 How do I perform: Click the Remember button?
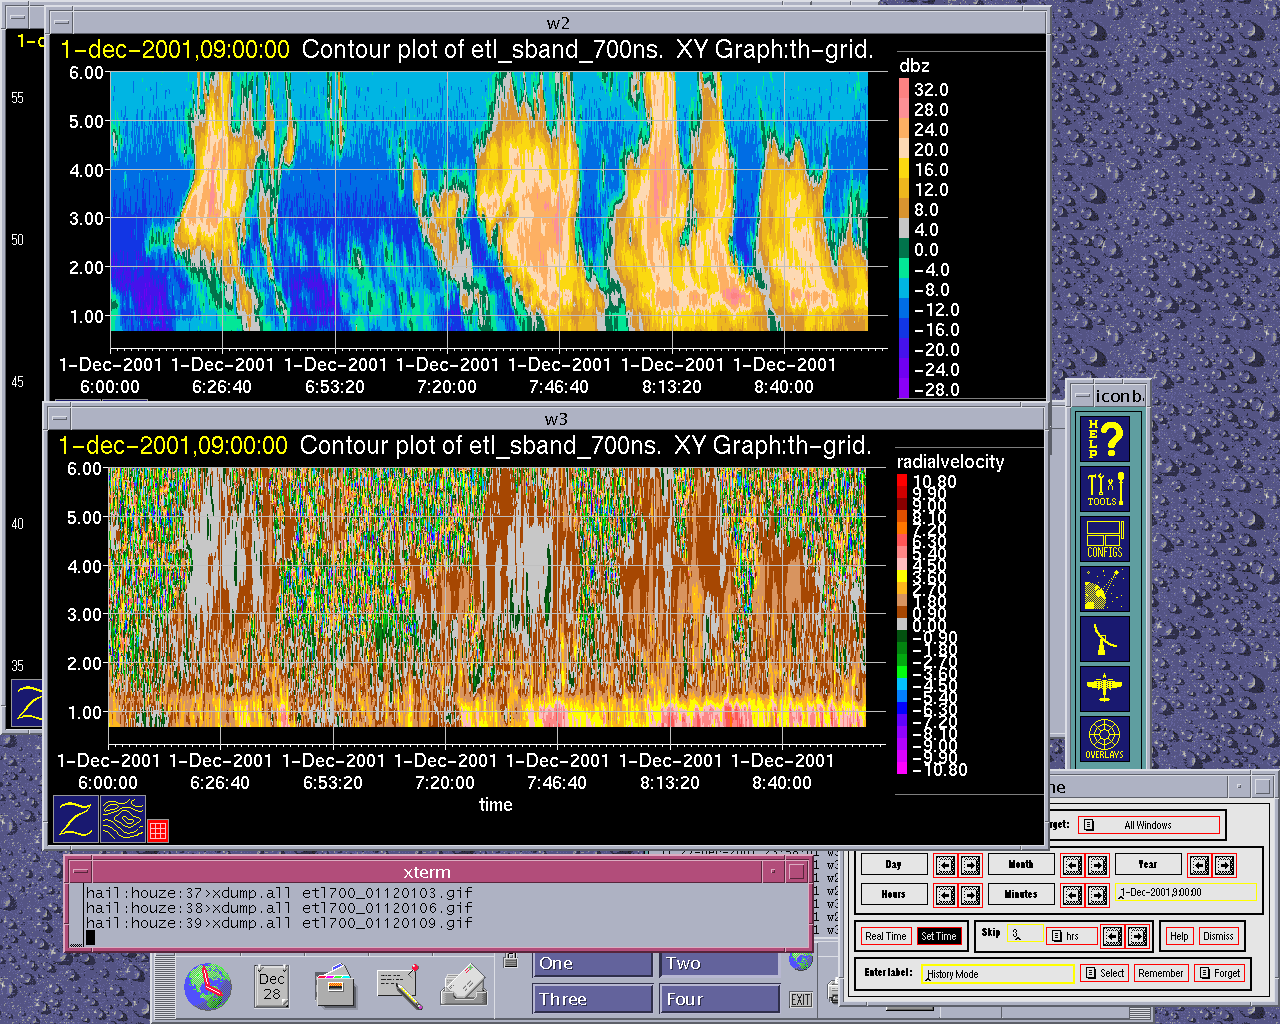point(1160,973)
